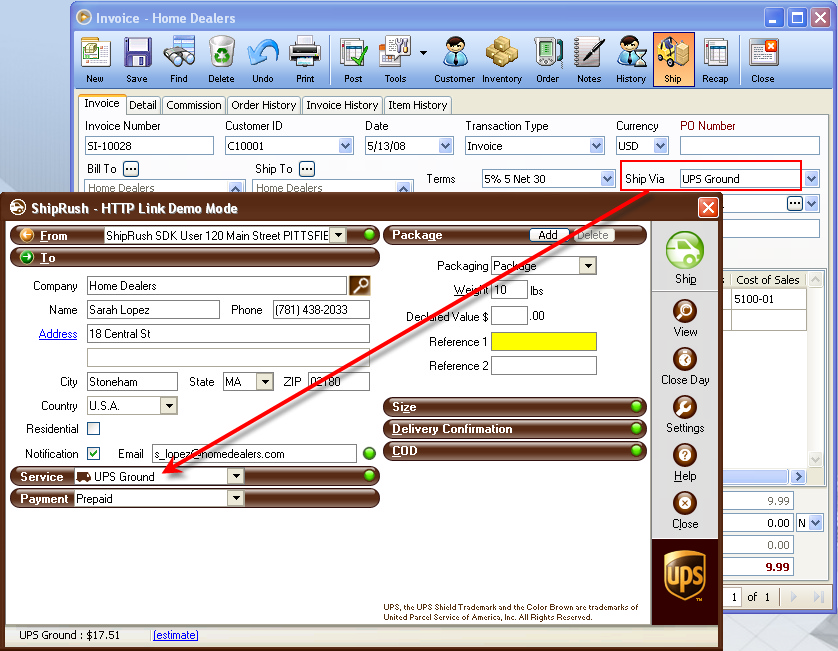Close the ShipRush dialog with red X

(x=708, y=207)
